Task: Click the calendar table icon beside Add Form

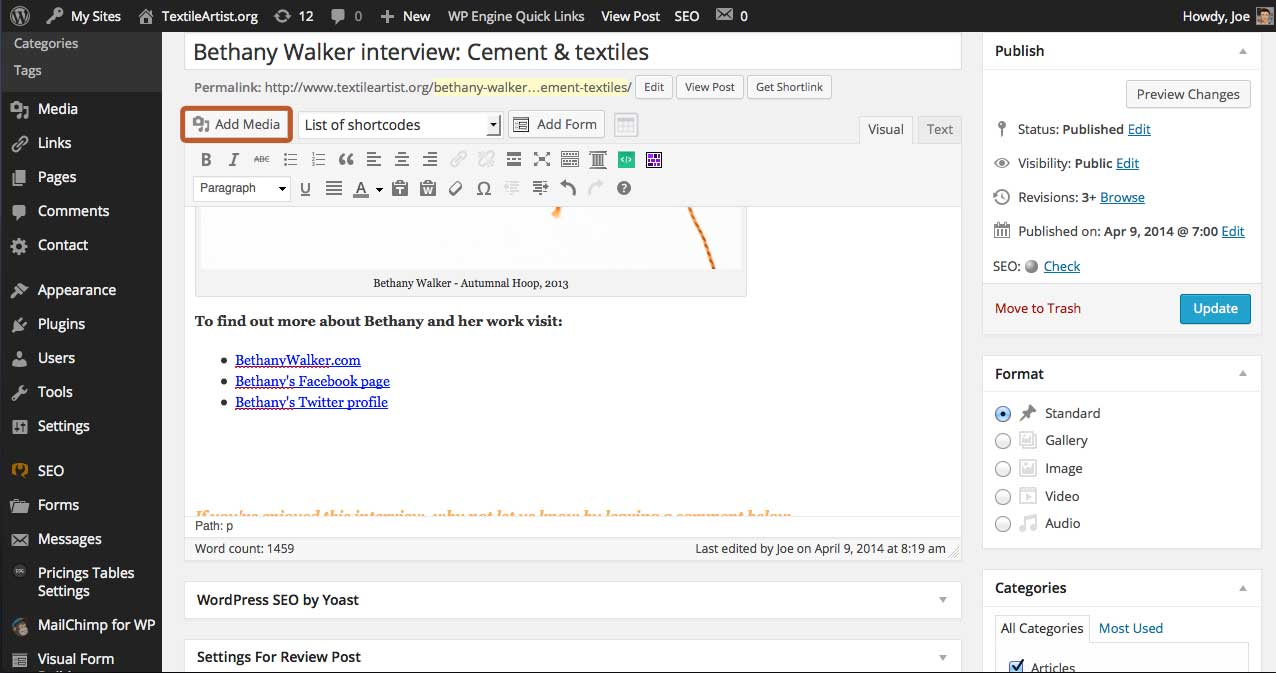Action: [x=626, y=125]
